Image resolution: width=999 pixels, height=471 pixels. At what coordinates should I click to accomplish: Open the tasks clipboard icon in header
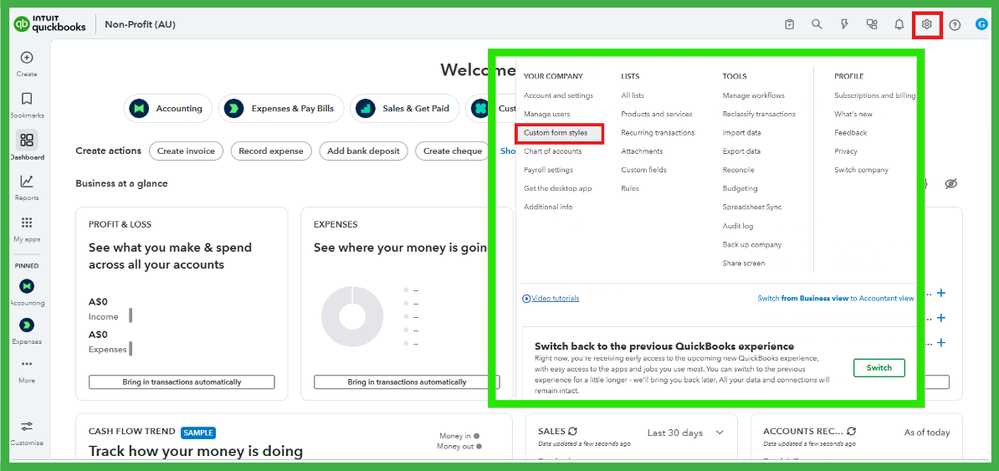[x=789, y=24]
